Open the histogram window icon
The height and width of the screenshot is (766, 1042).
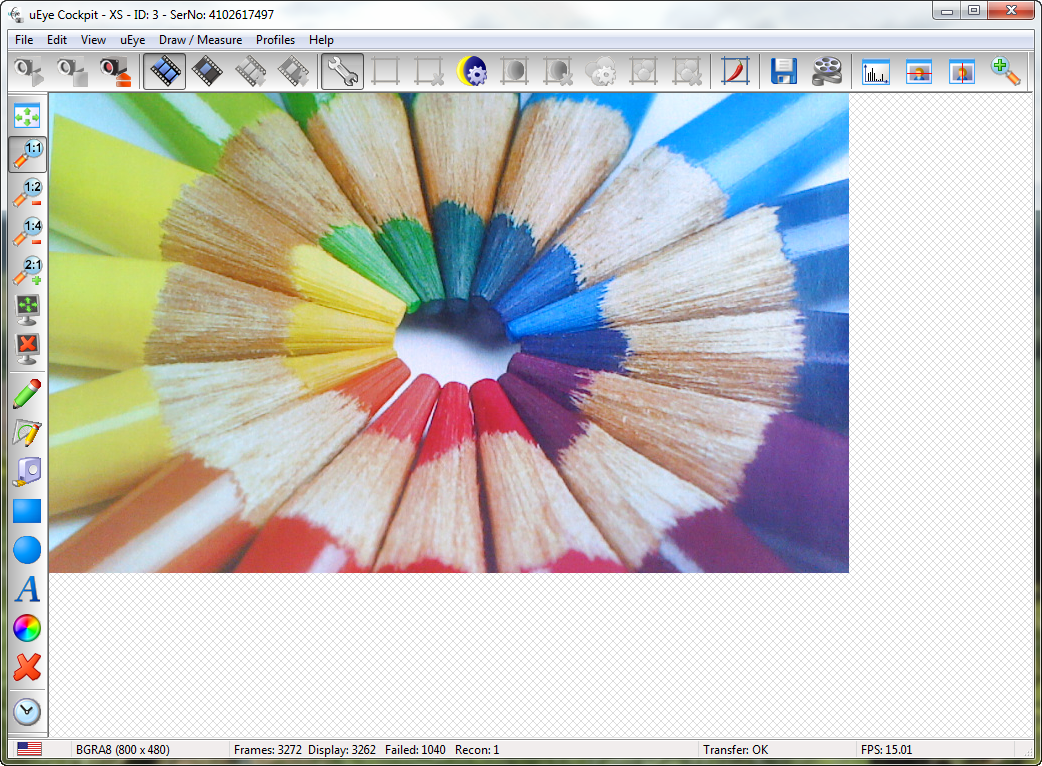pos(876,72)
